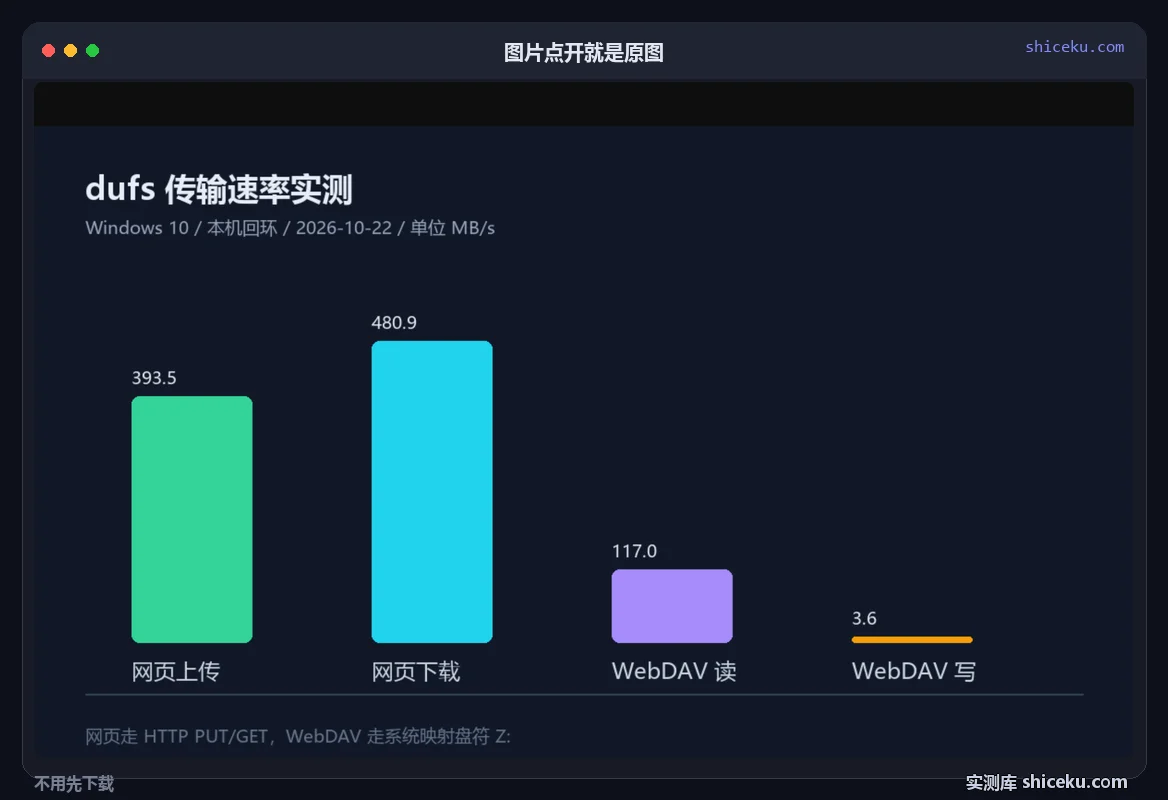
Task: Click the footnote about HTTP PUT/GET
Action: click(x=298, y=737)
